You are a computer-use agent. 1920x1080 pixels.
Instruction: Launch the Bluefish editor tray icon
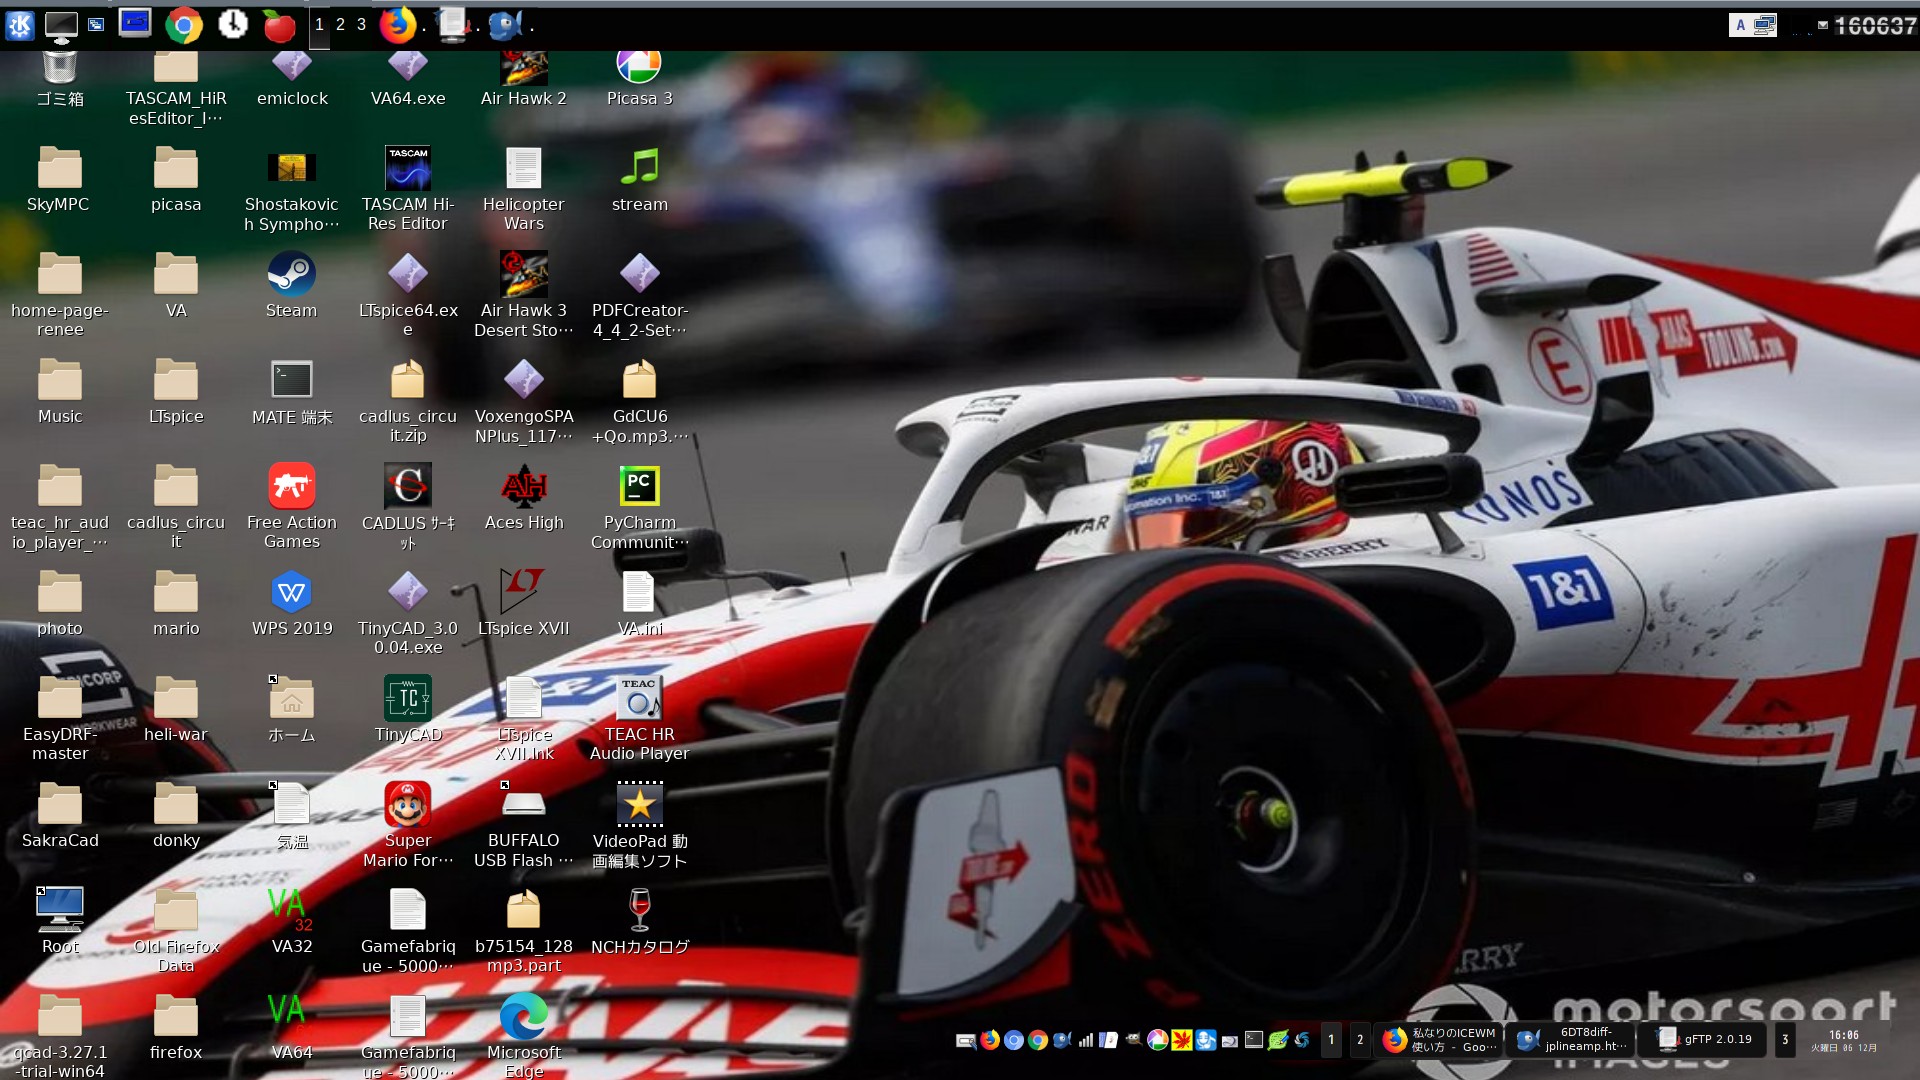1061,1040
